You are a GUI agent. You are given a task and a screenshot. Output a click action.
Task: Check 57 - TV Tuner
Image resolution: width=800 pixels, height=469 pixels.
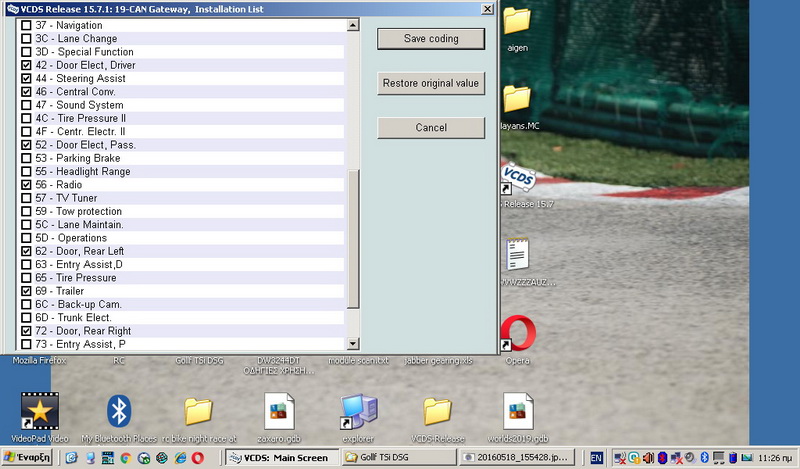coord(26,198)
